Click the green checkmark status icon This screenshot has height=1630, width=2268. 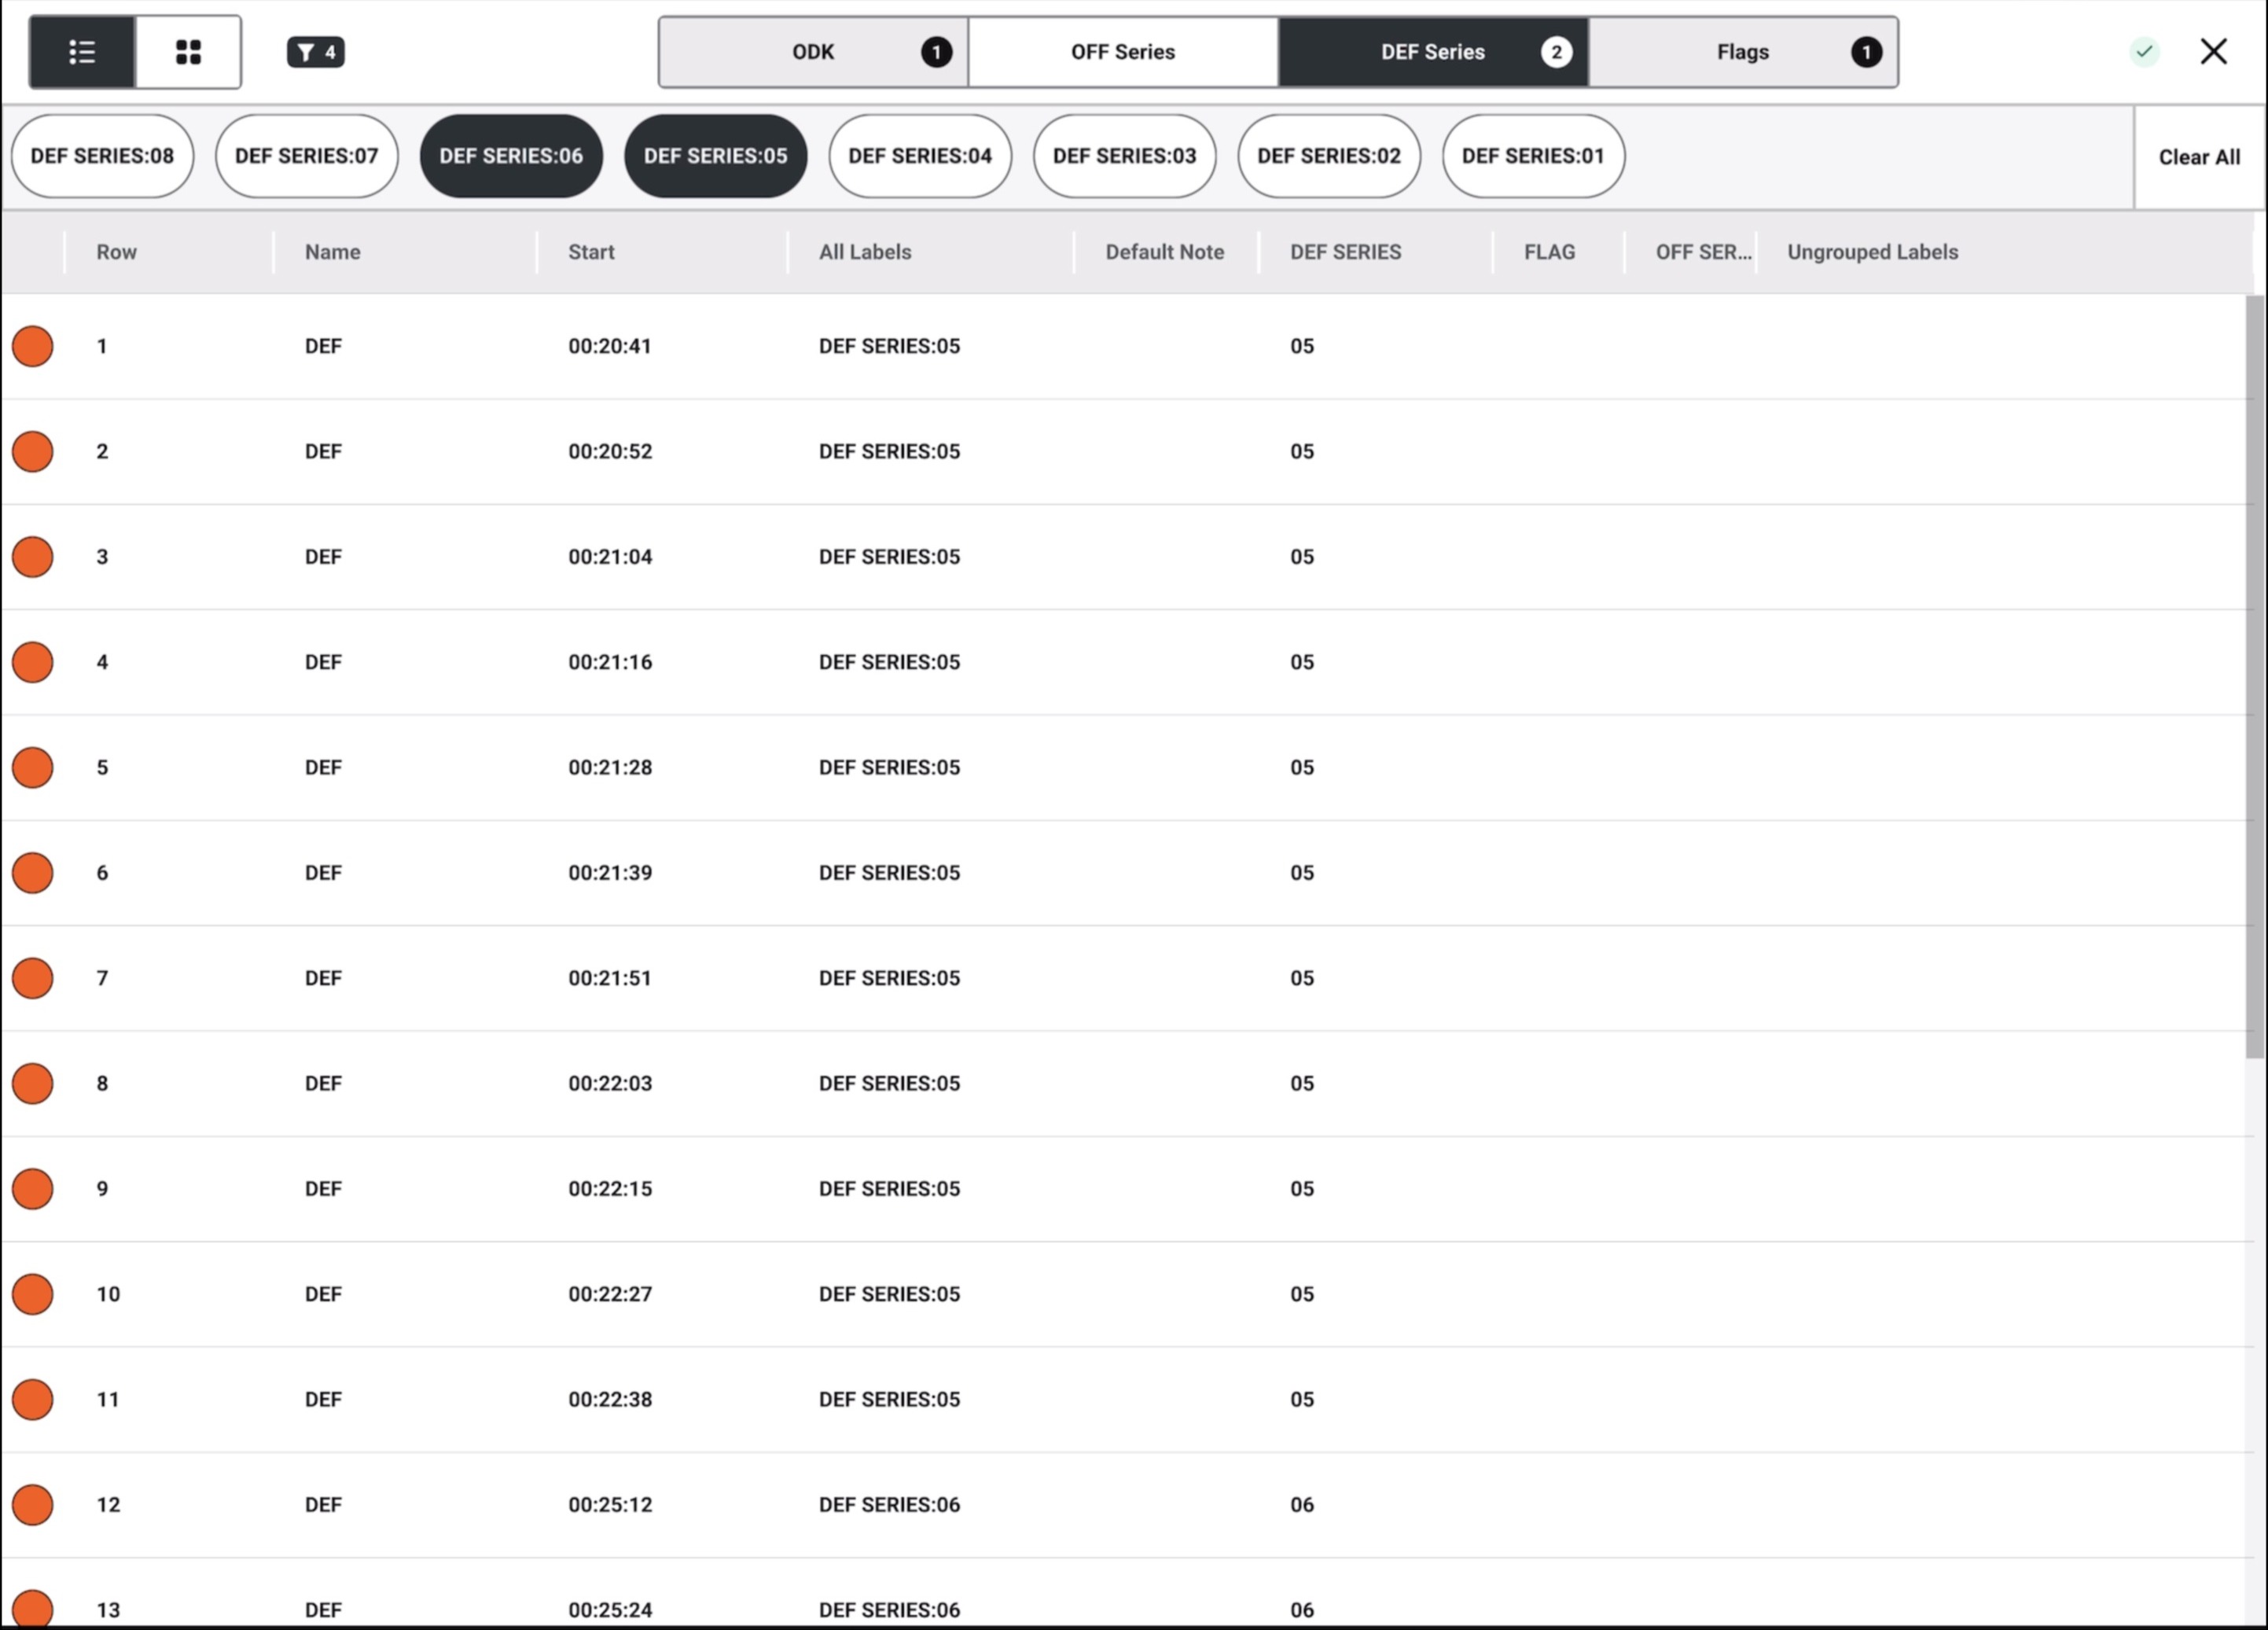[2144, 52]
